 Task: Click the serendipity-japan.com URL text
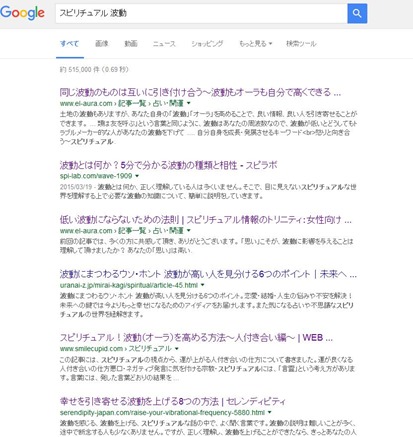tap(162, 413)
